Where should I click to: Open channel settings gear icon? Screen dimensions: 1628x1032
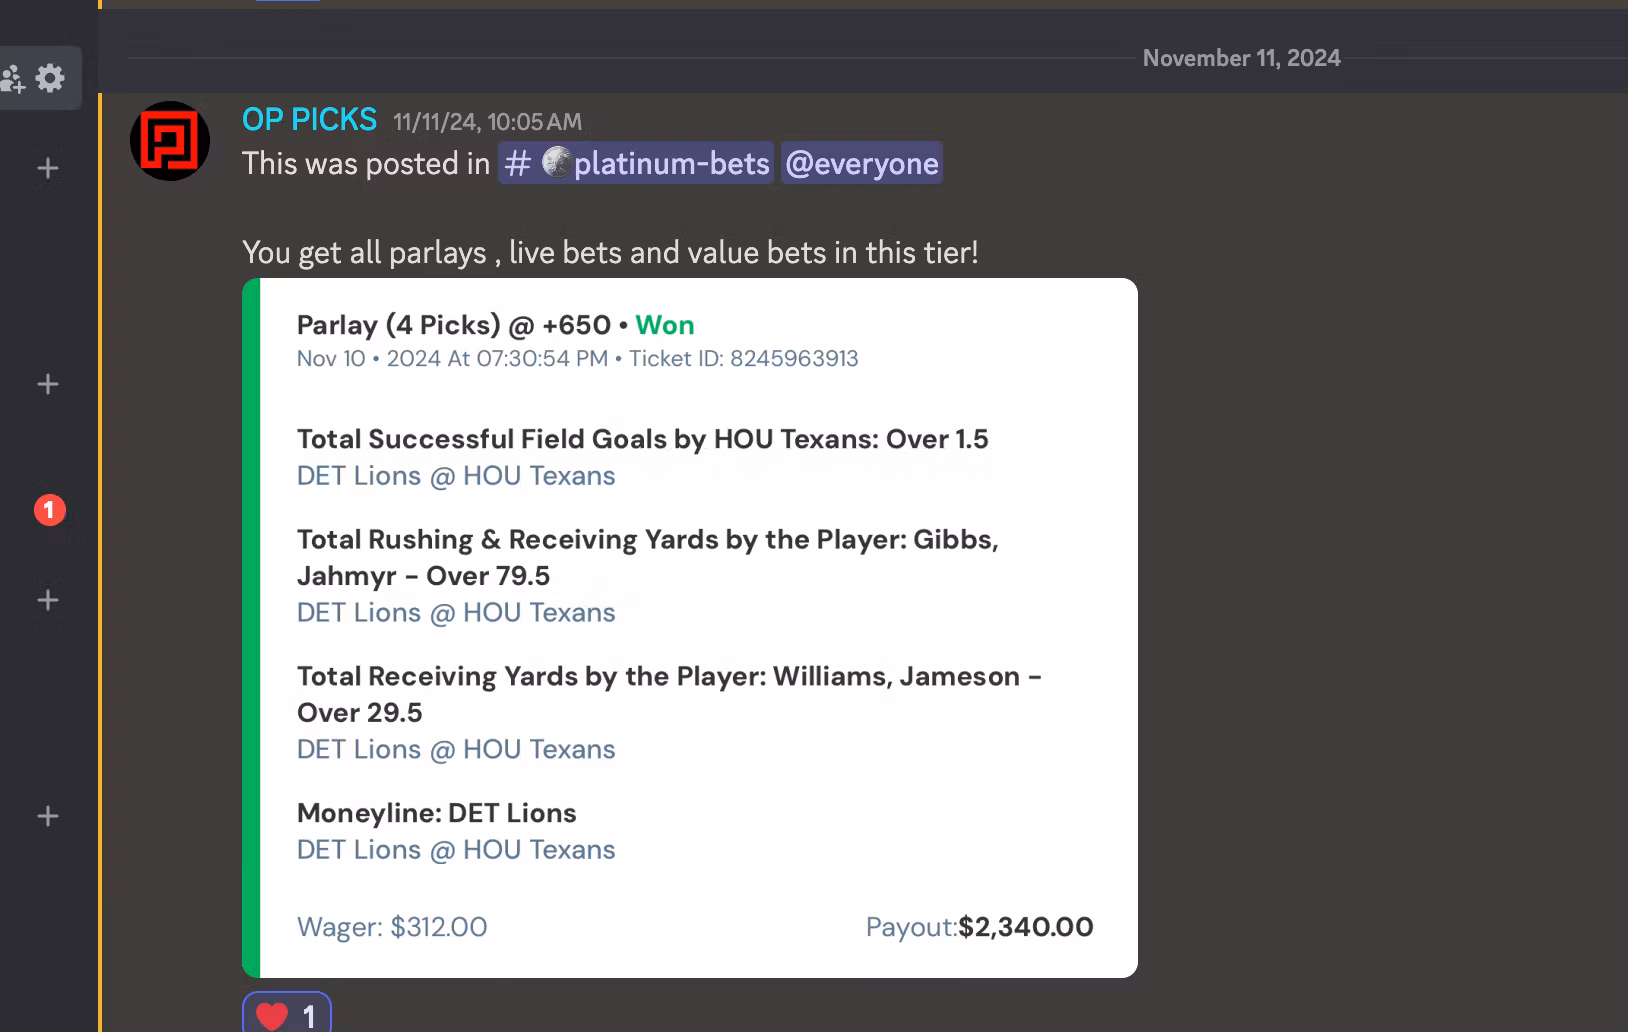coord(50,78)
